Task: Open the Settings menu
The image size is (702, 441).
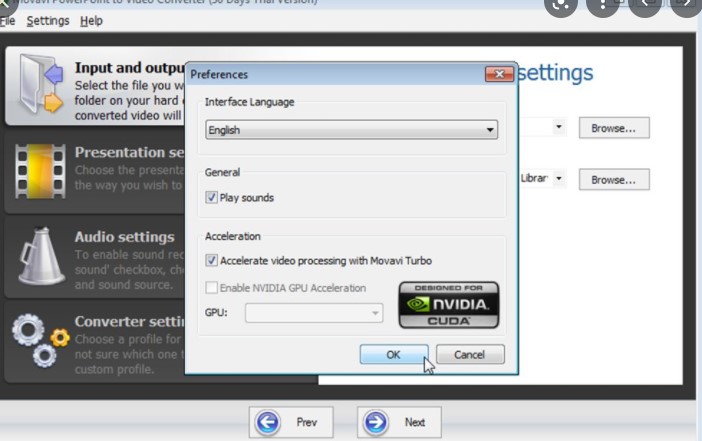Action: coord(48,21)
